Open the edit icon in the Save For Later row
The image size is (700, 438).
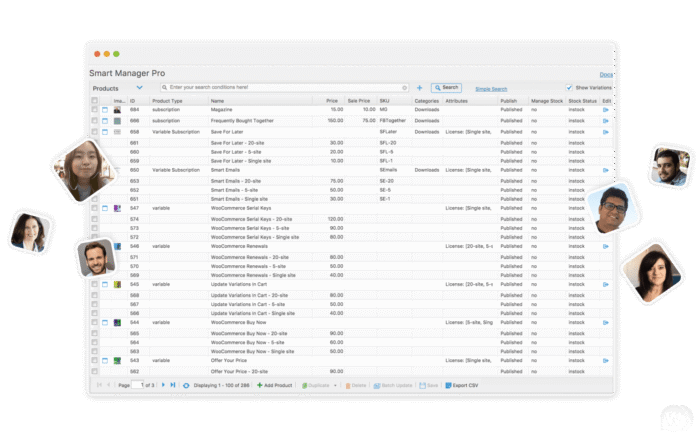606,132
